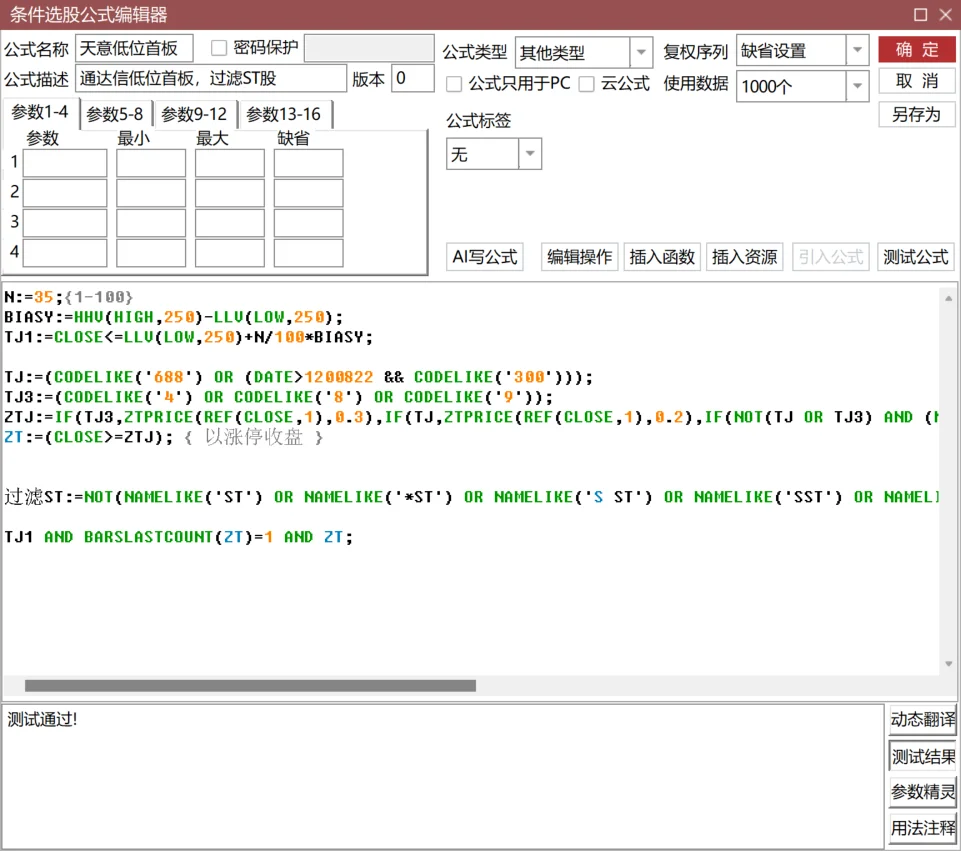Expand the 使用数据 dropdown arrow
Screen dimensions: 961x851
(857, 86)
